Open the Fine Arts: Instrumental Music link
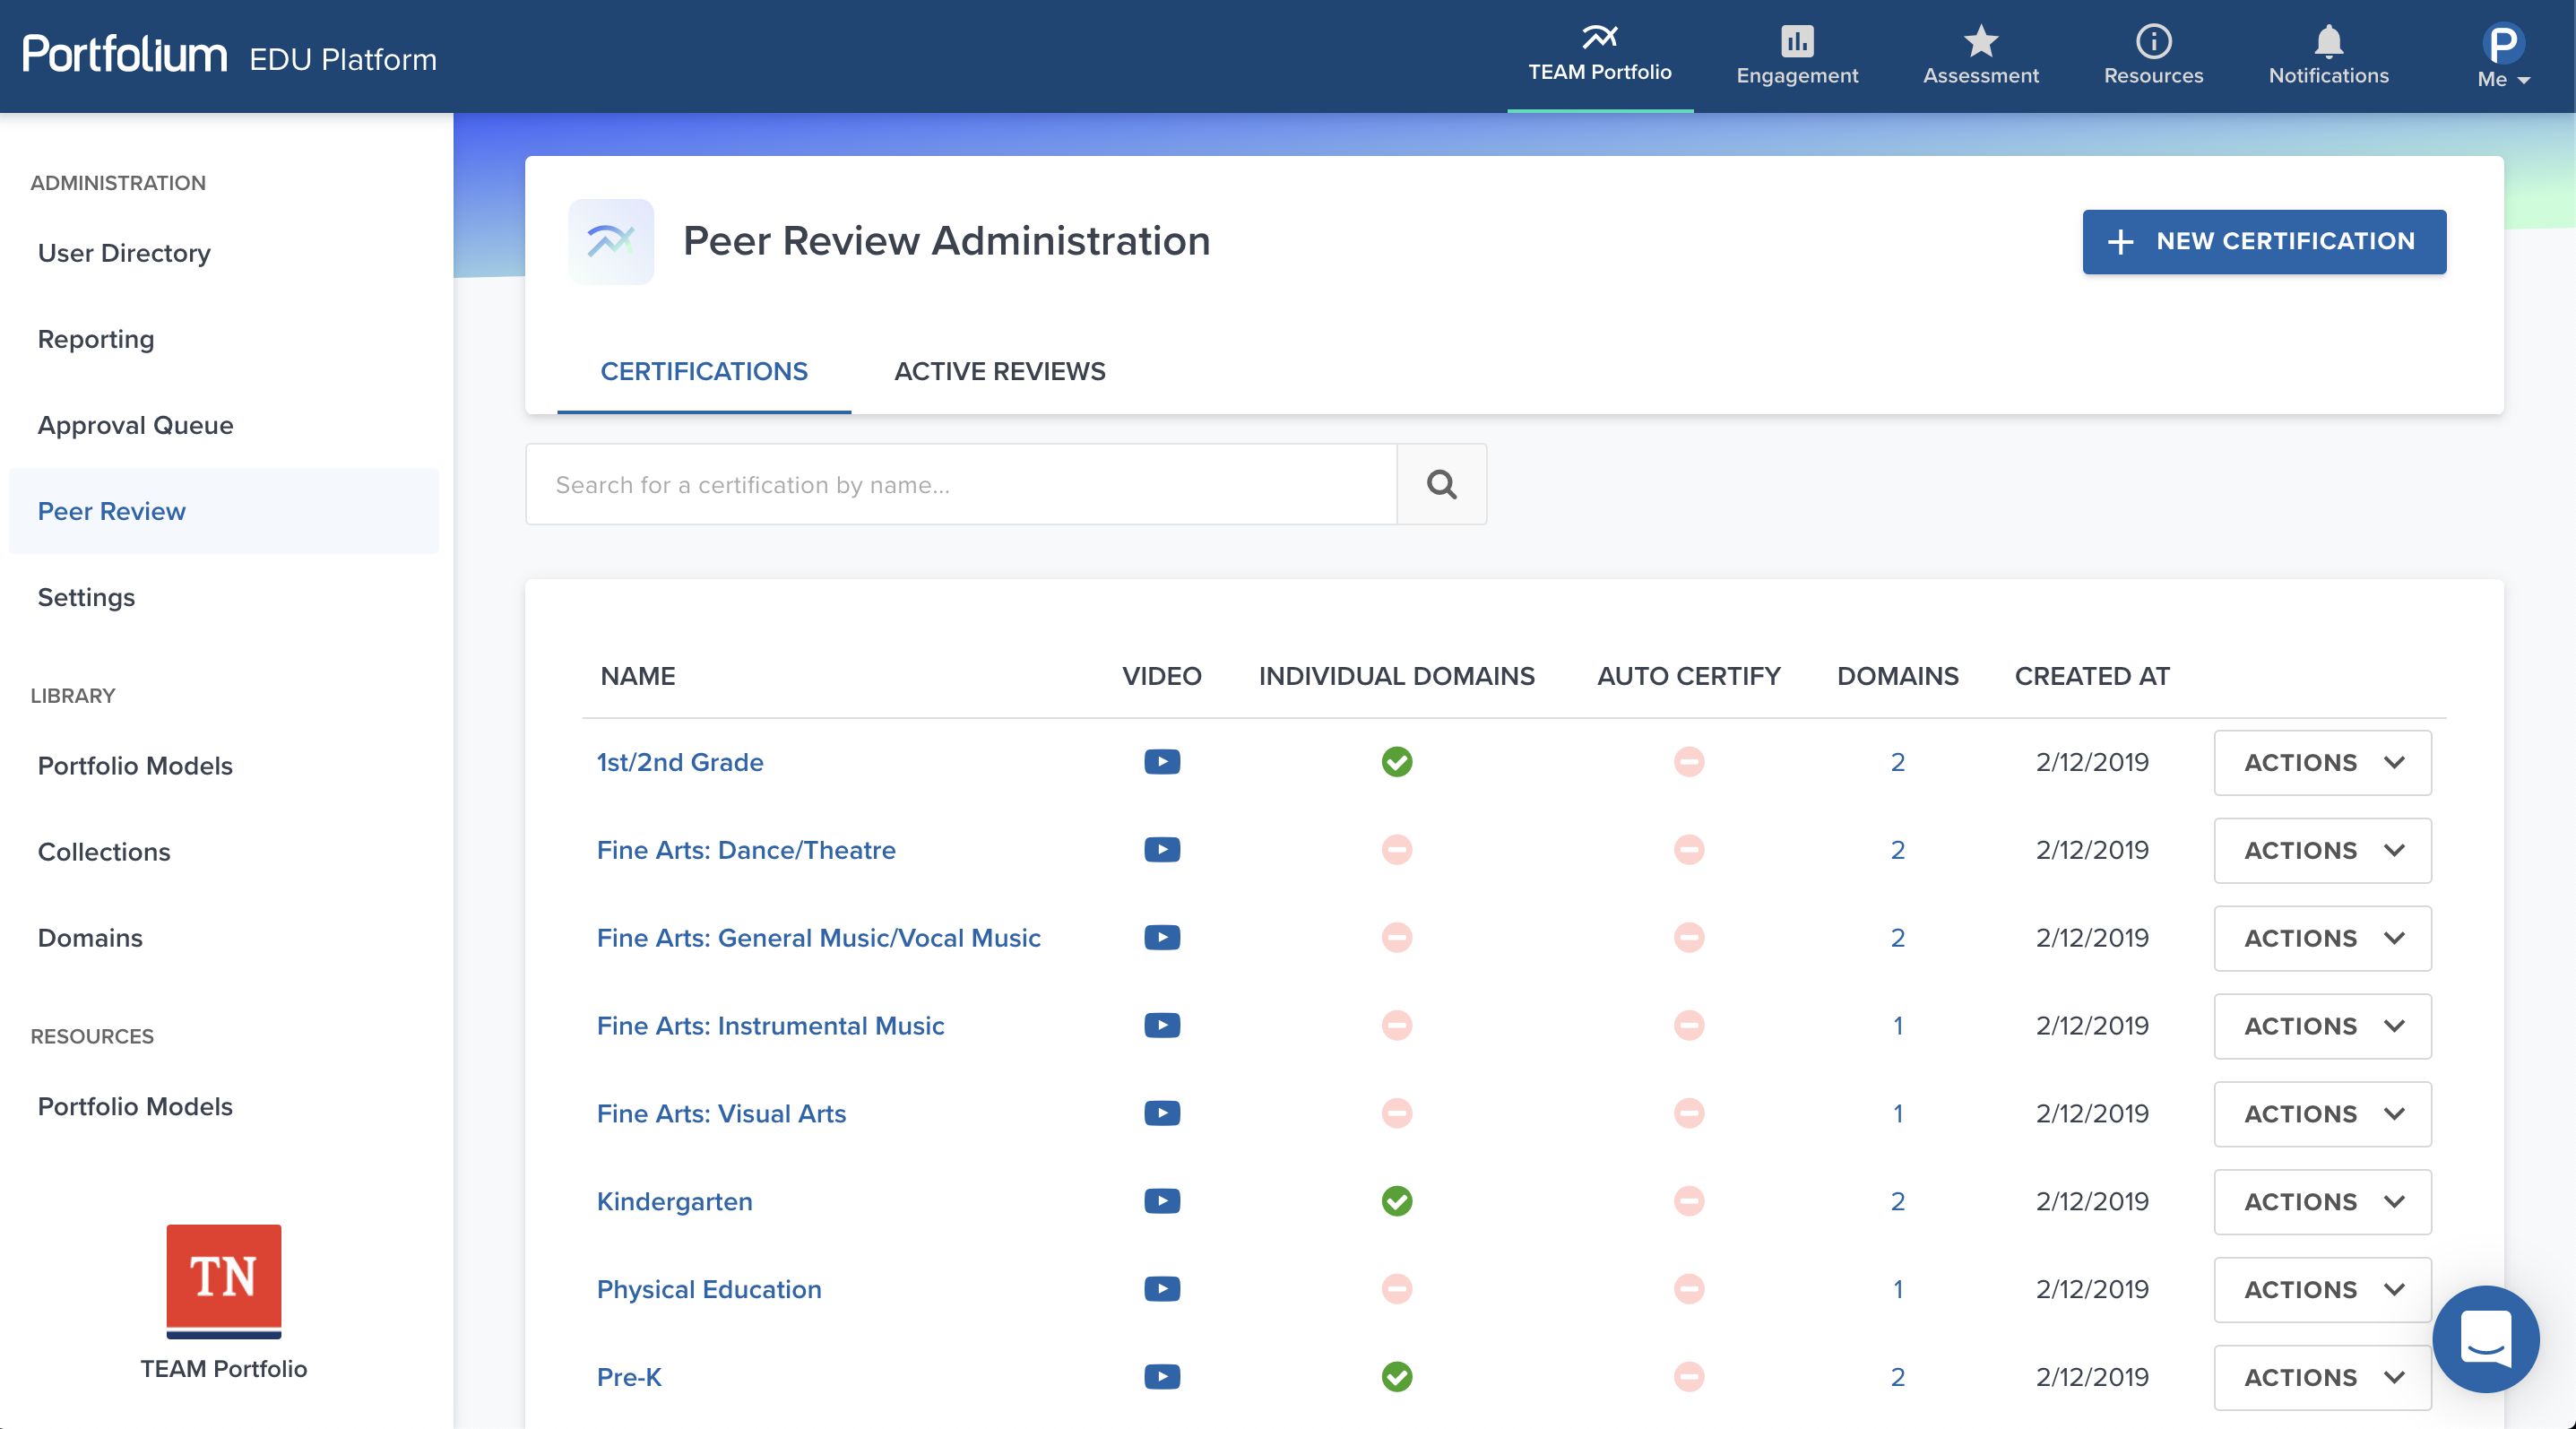The height and width of the screenshot is (1429, 2576). pos(770,1026)
